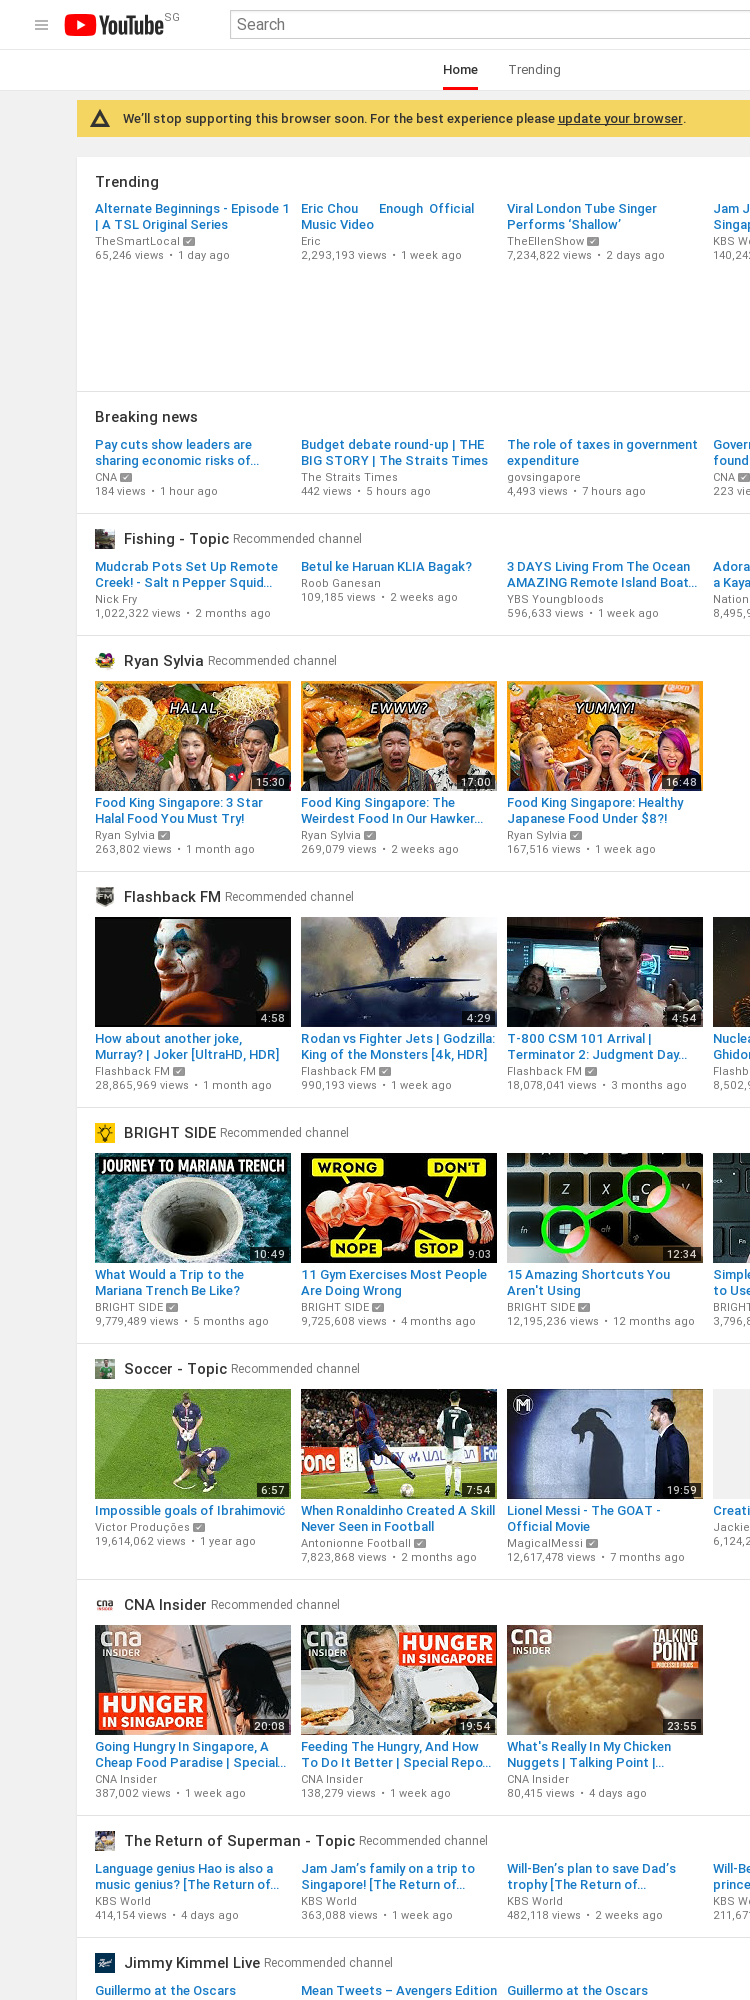This screenshot has width=750, height=2000.
Task: Switch to the Trending tab
Action: tap(535, 70)
